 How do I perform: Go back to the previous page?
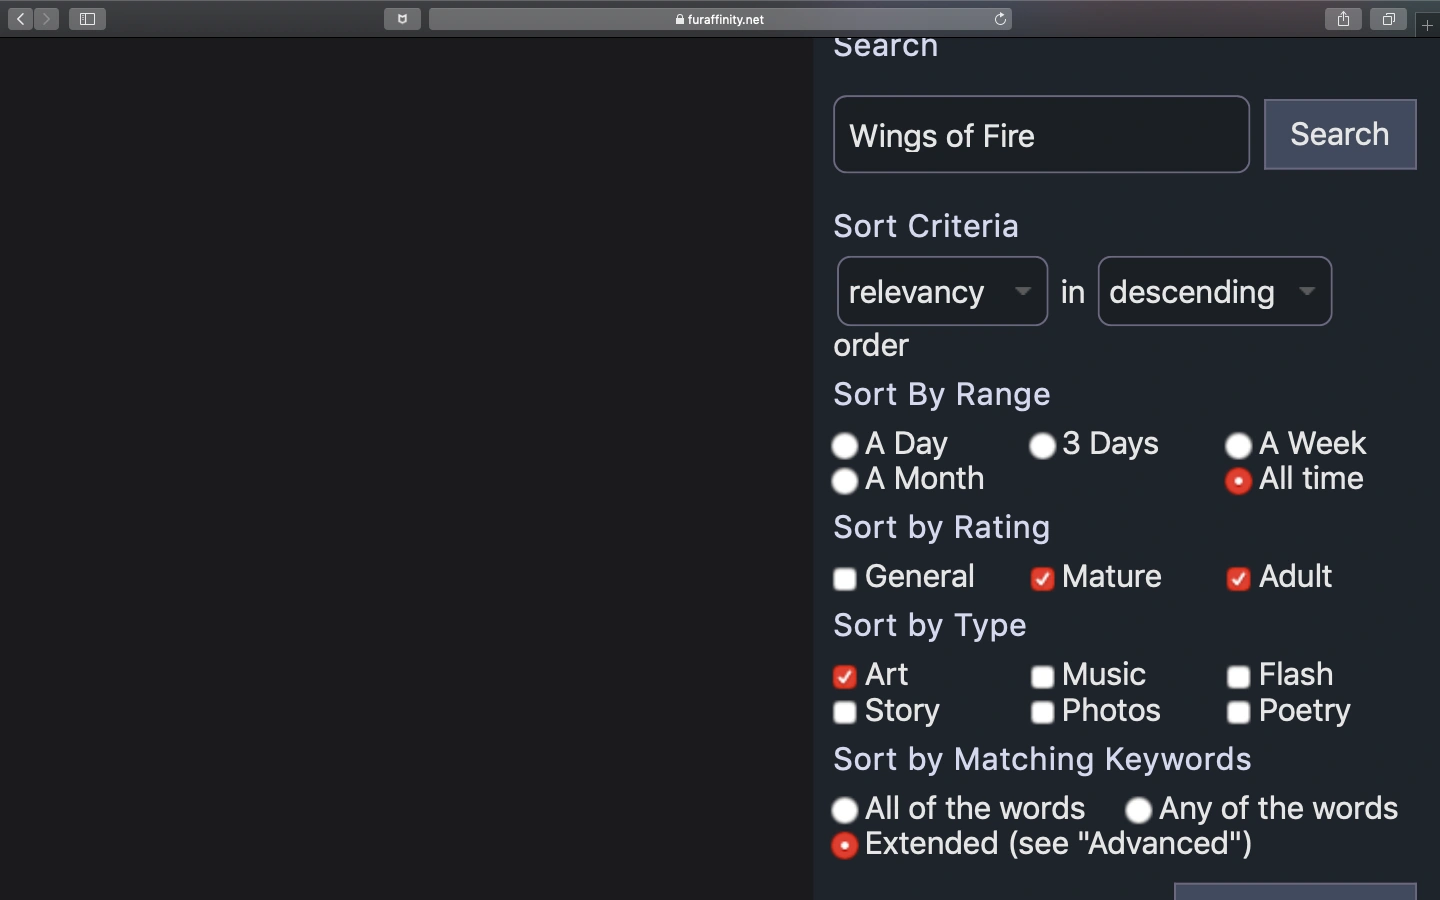[20, 19]
